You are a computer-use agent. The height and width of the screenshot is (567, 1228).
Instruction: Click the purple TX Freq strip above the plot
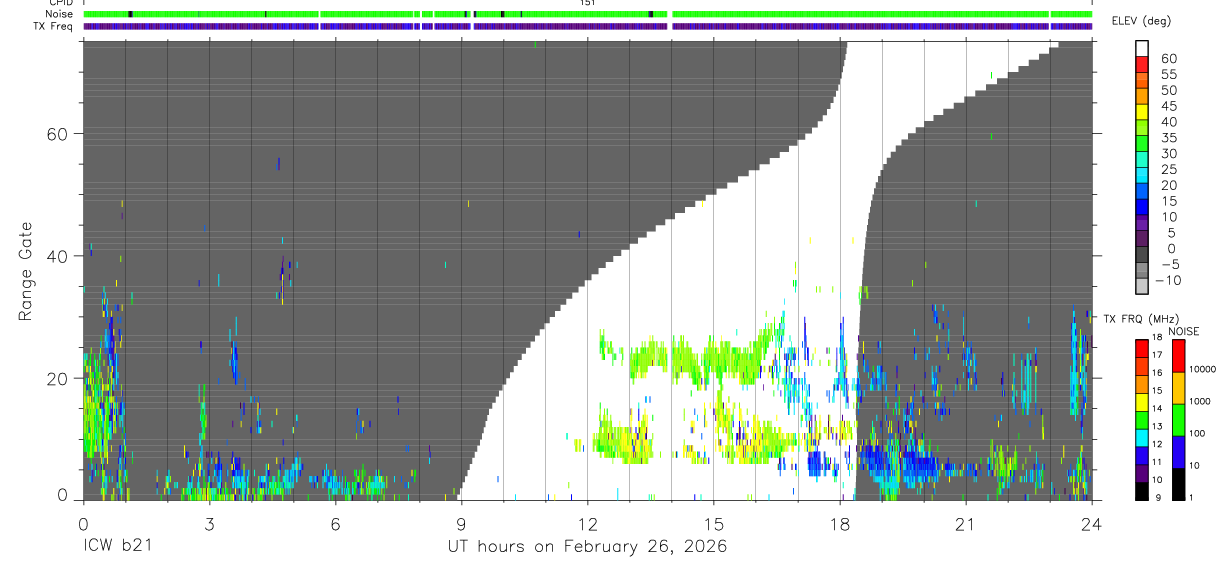[587, 26]
